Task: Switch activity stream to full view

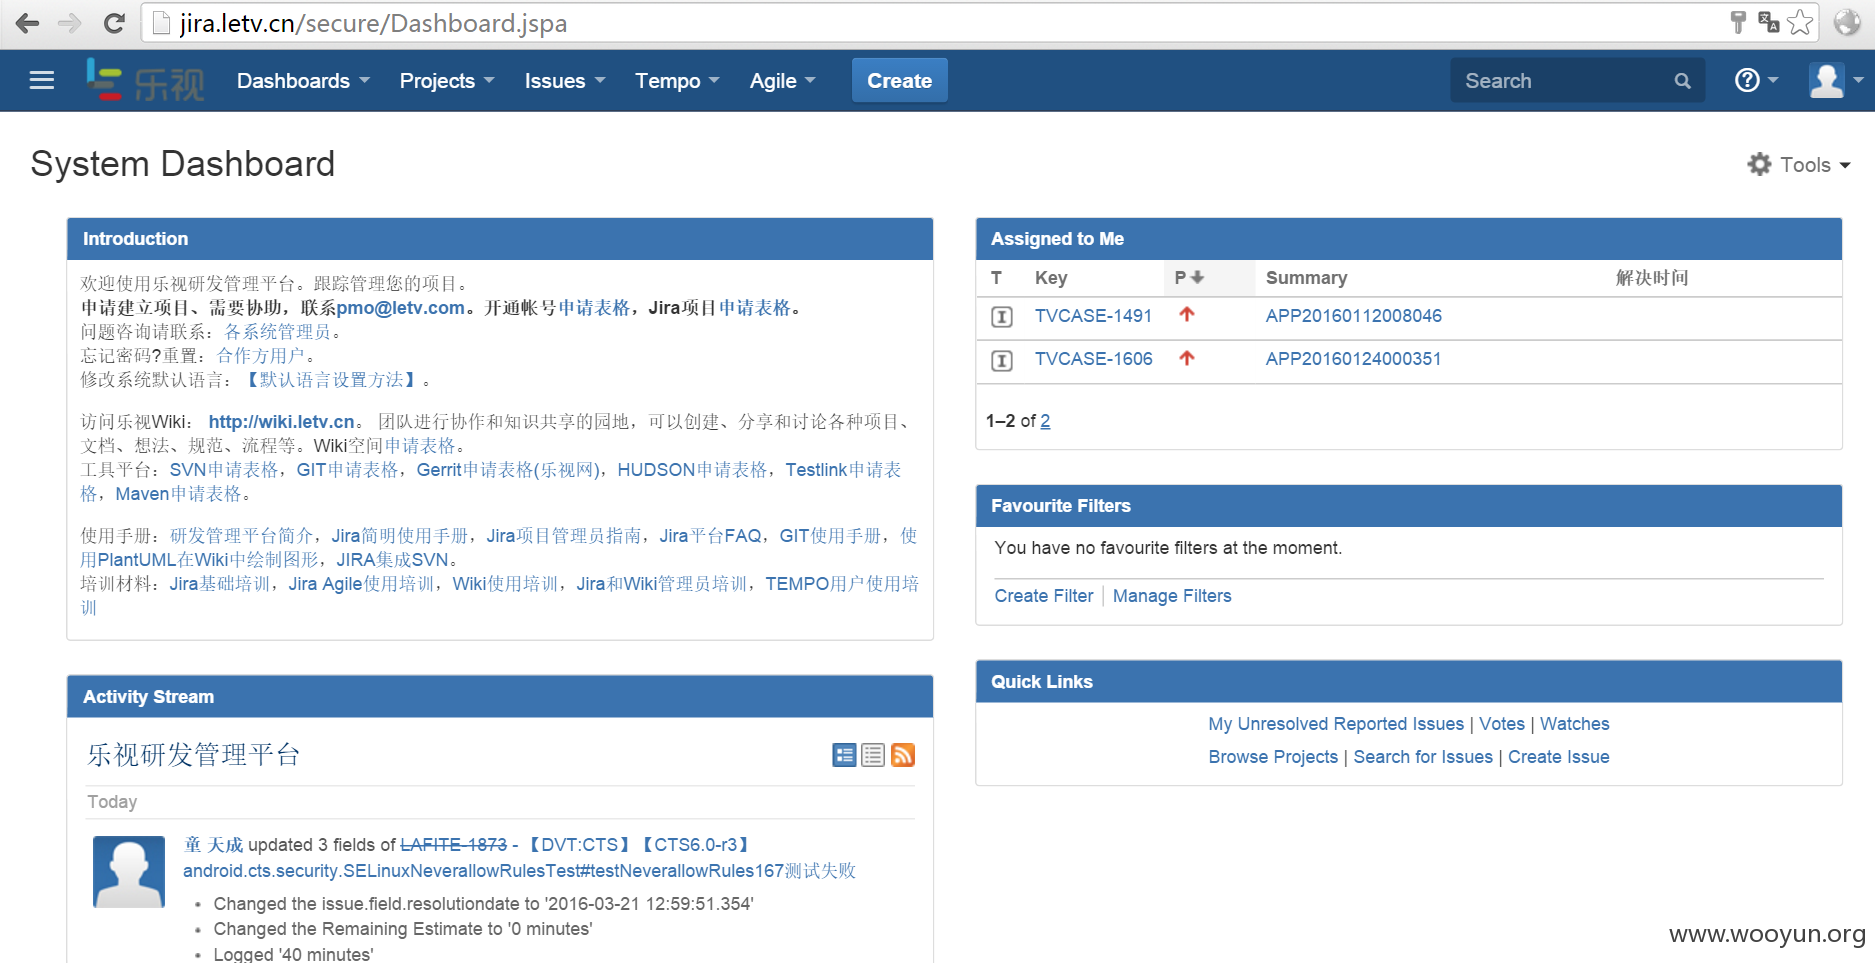Action: click(844, 755)
